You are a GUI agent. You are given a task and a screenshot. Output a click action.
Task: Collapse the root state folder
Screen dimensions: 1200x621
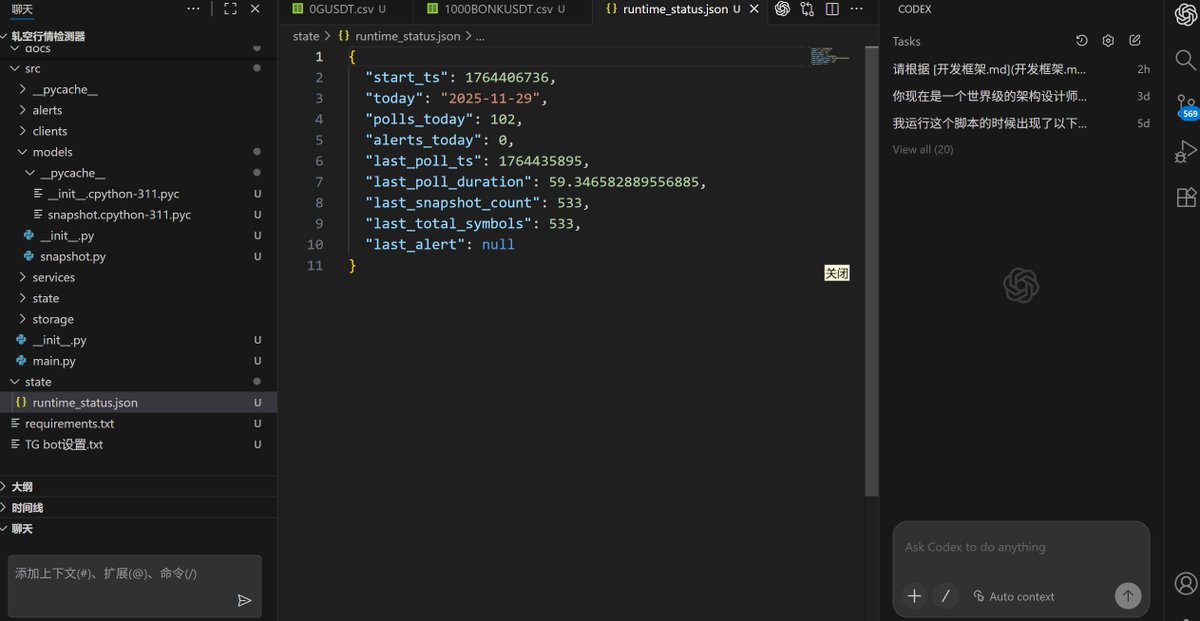(x=138, y=382)
